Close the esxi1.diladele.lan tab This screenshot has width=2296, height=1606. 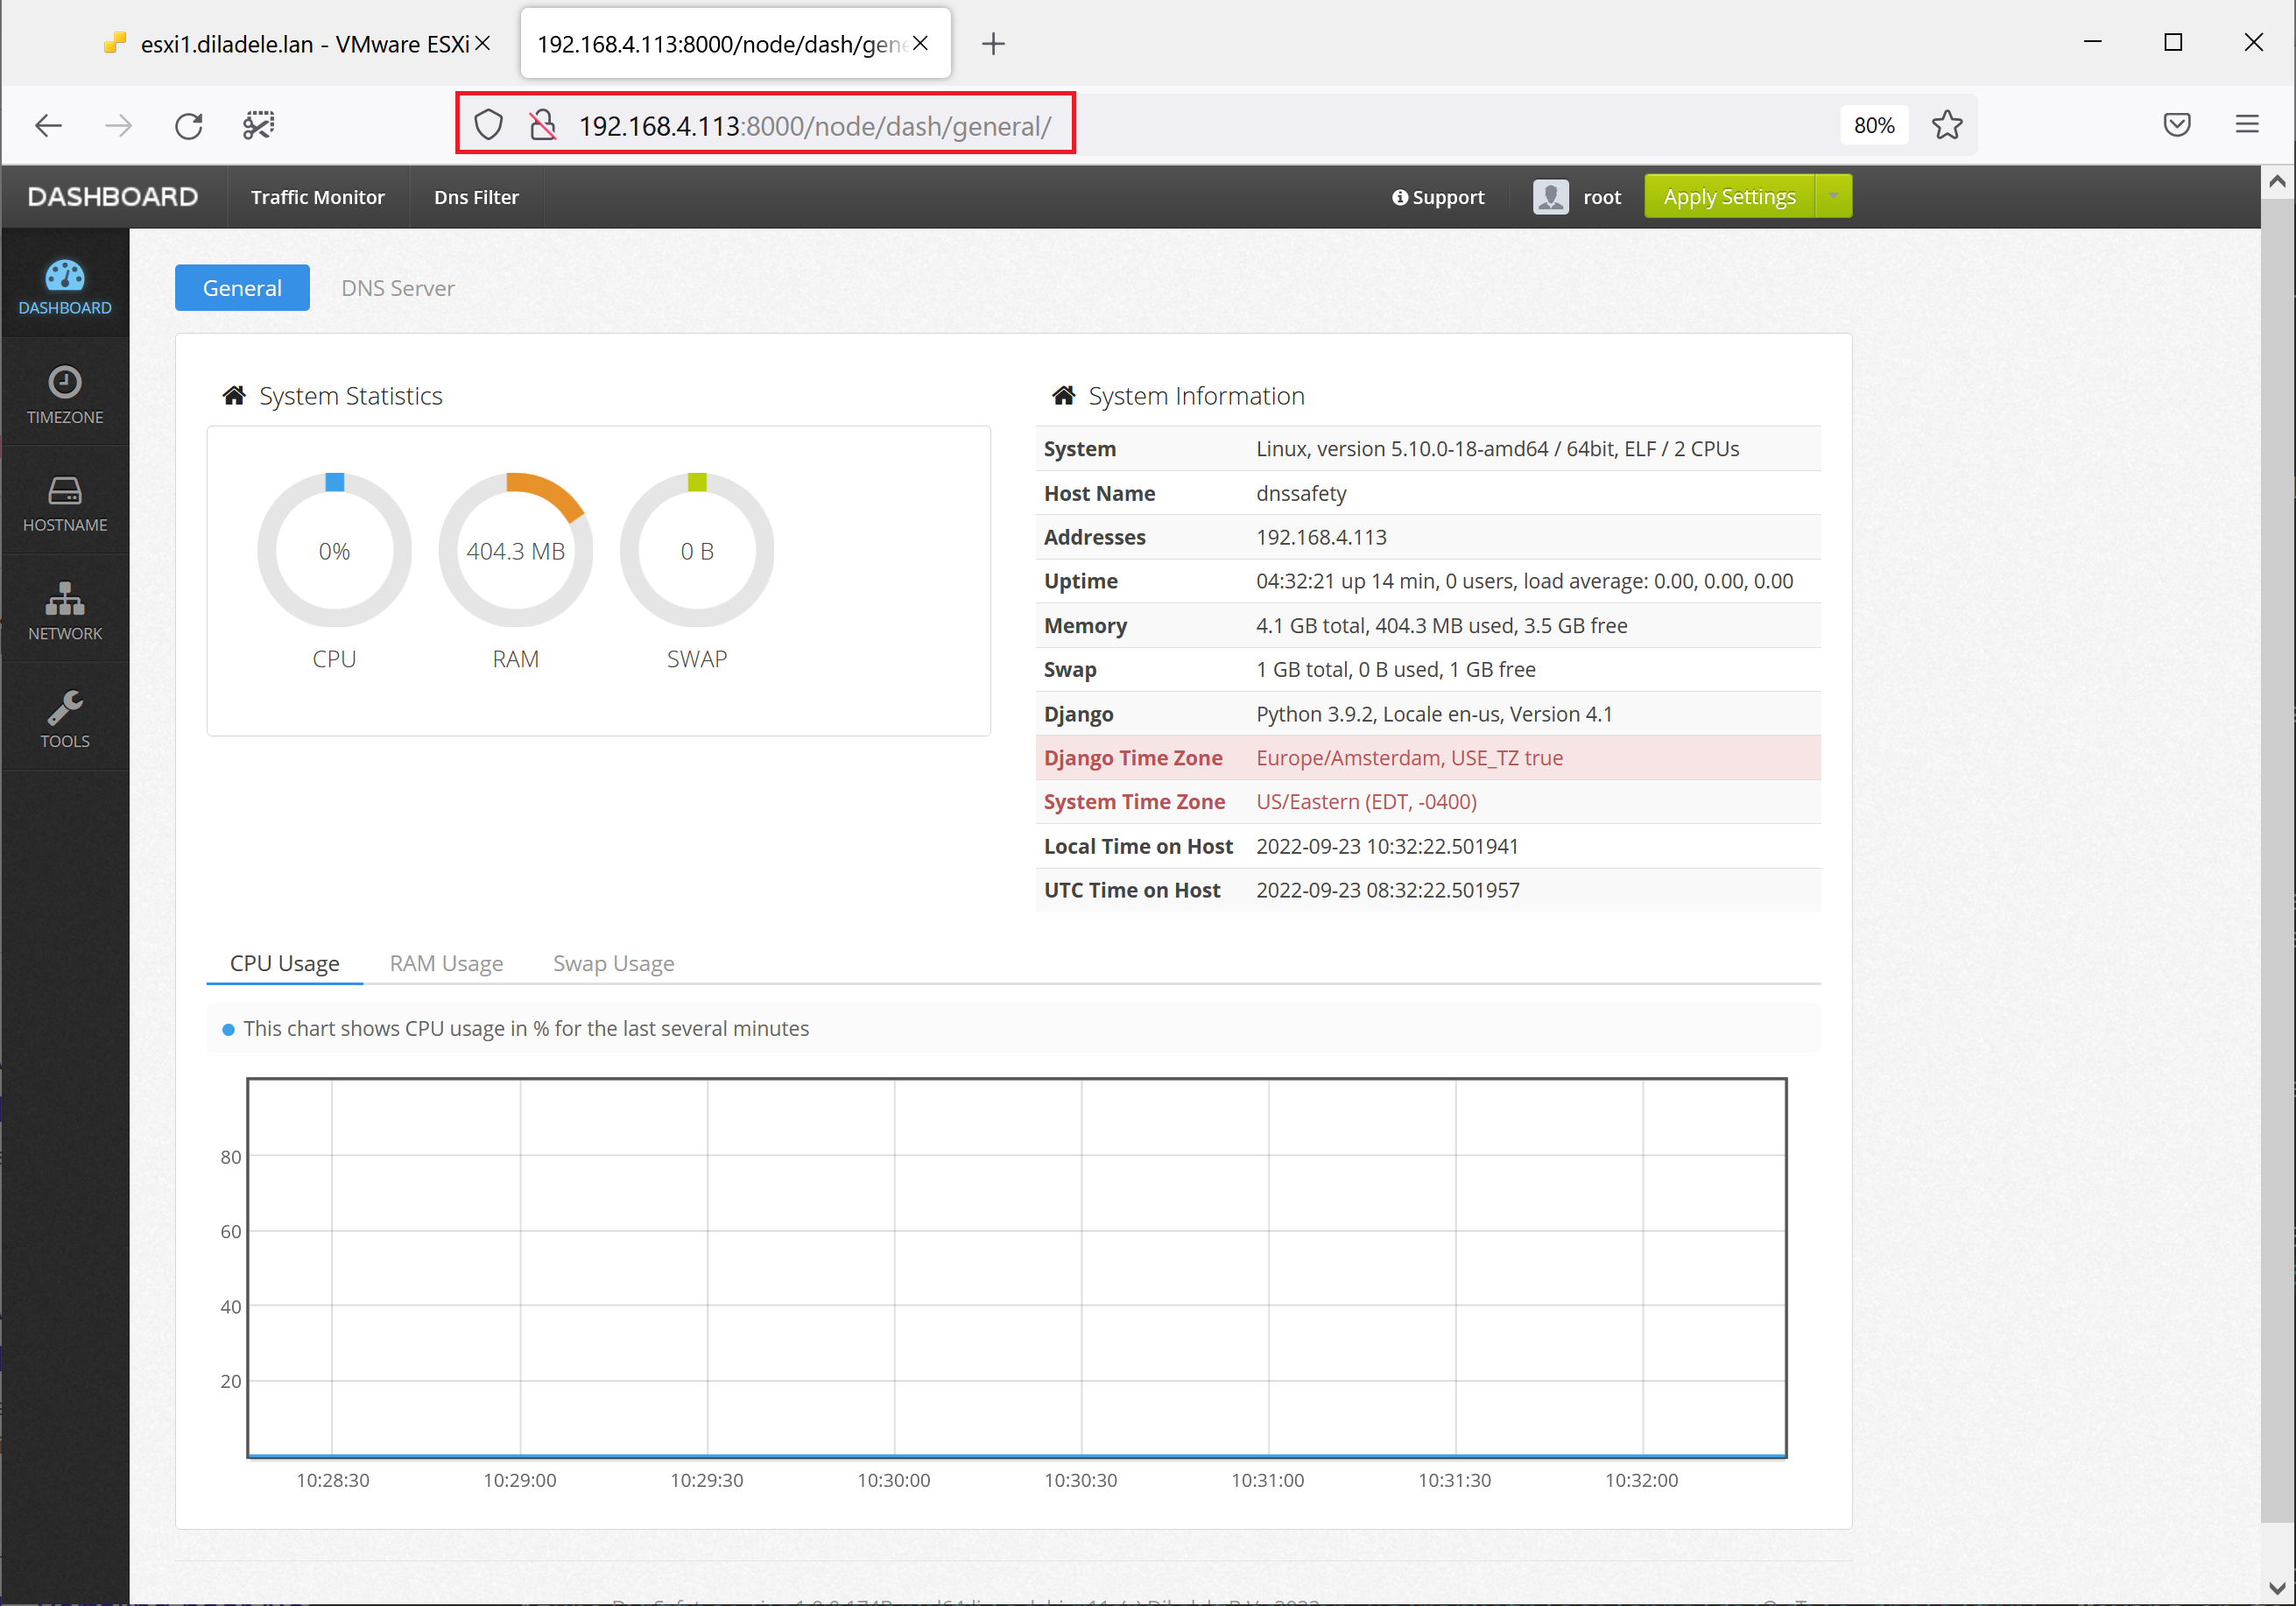(x=482, y=44)
